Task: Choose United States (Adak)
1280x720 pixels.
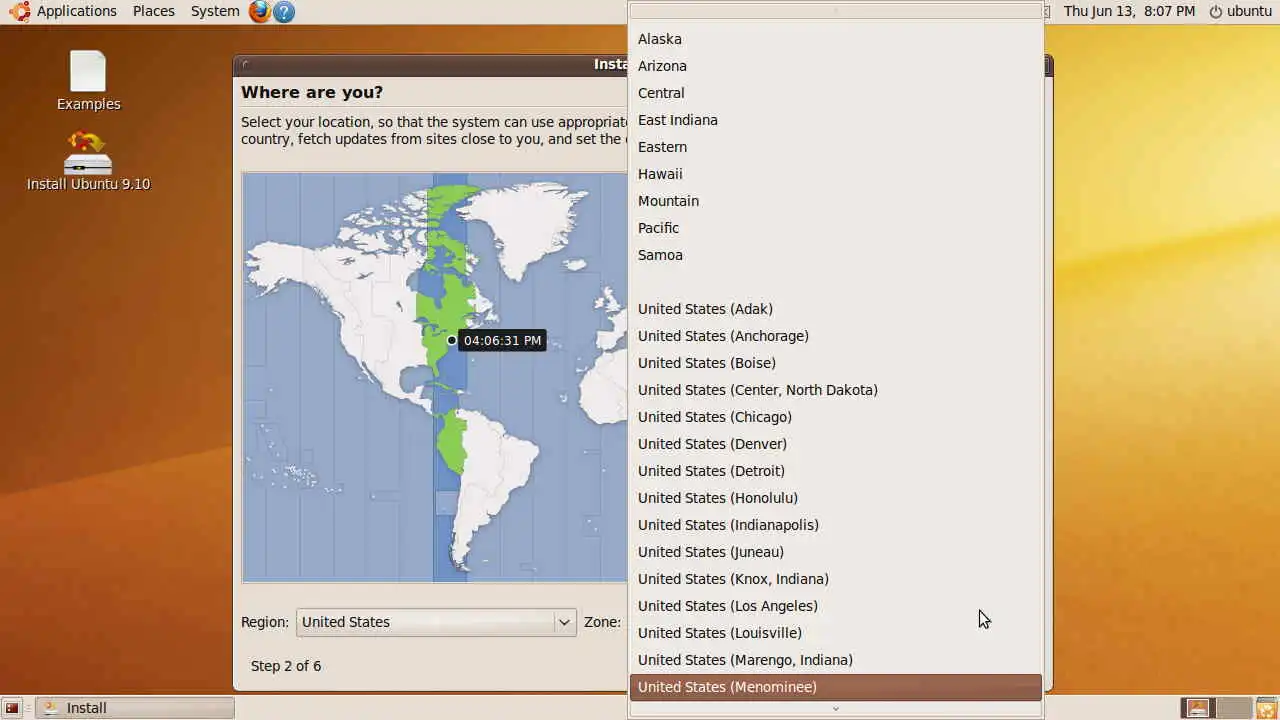Action: [x=835, y=309]
